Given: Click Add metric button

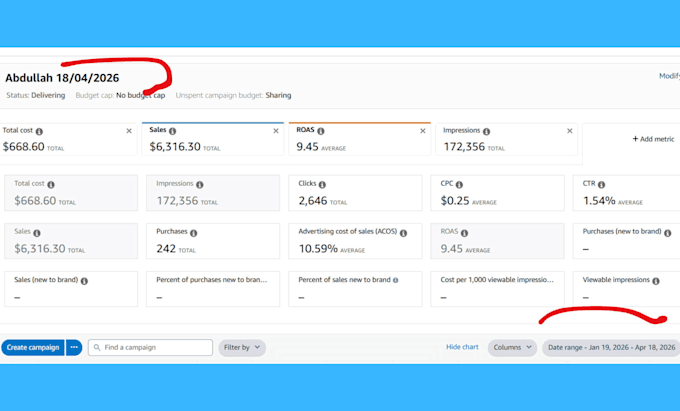Looking at the screenshot, I should point(653,139).
